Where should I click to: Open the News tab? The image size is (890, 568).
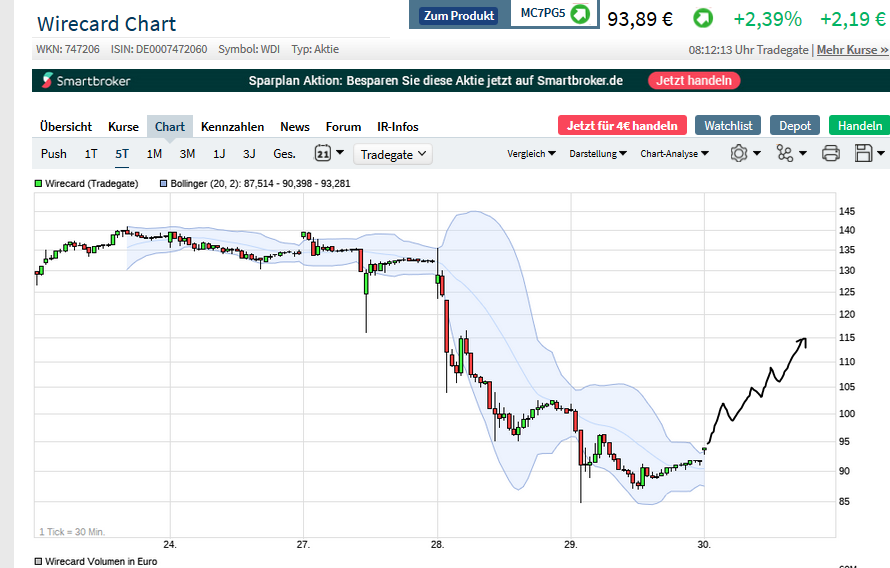pyautogui.click(x=295, y=127)
